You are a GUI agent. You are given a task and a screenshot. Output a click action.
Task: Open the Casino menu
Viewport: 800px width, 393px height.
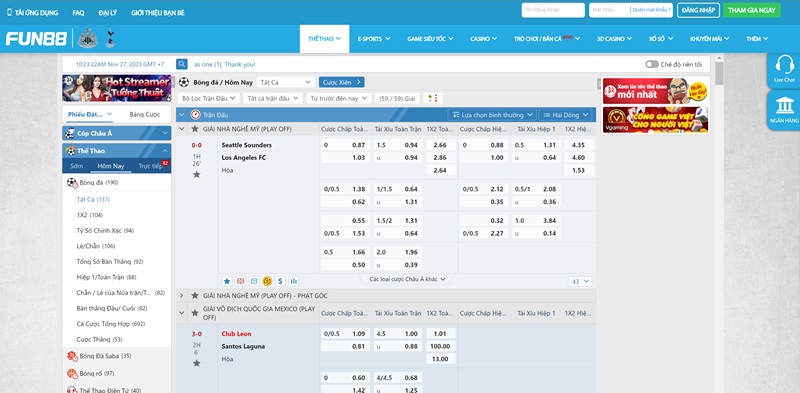[x=484, y=39]
